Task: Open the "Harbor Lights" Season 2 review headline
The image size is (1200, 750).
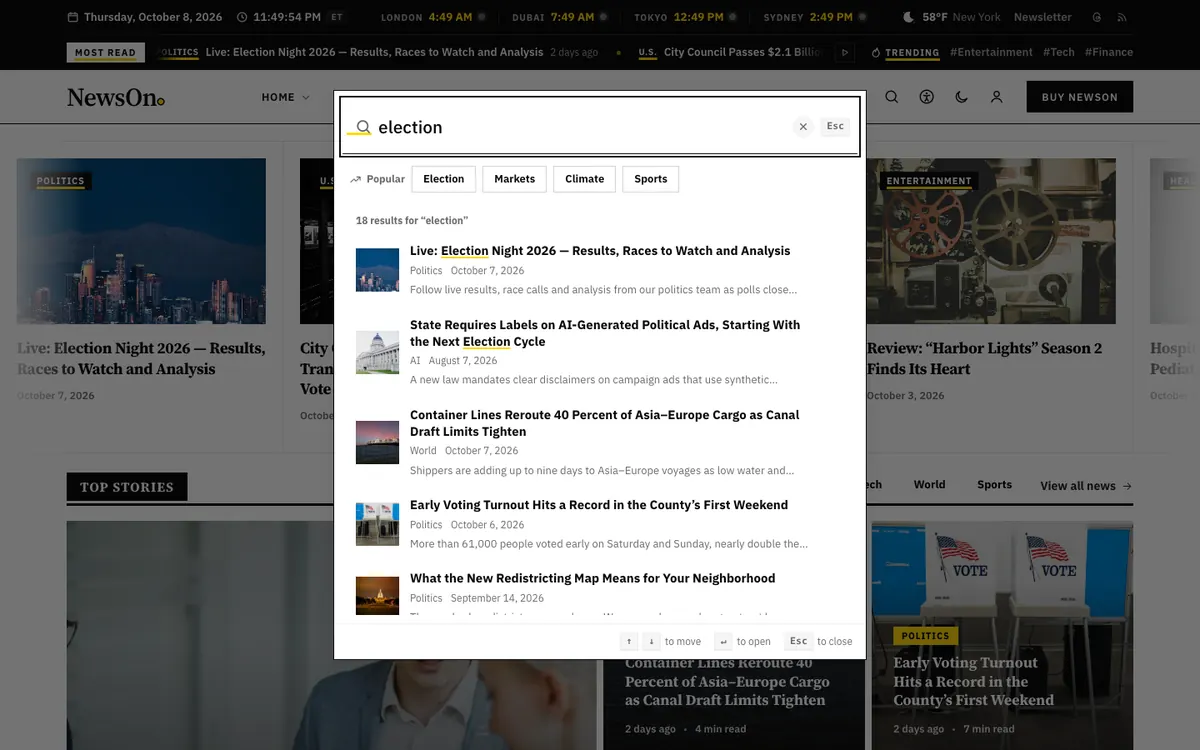Action: click(984, 358)
